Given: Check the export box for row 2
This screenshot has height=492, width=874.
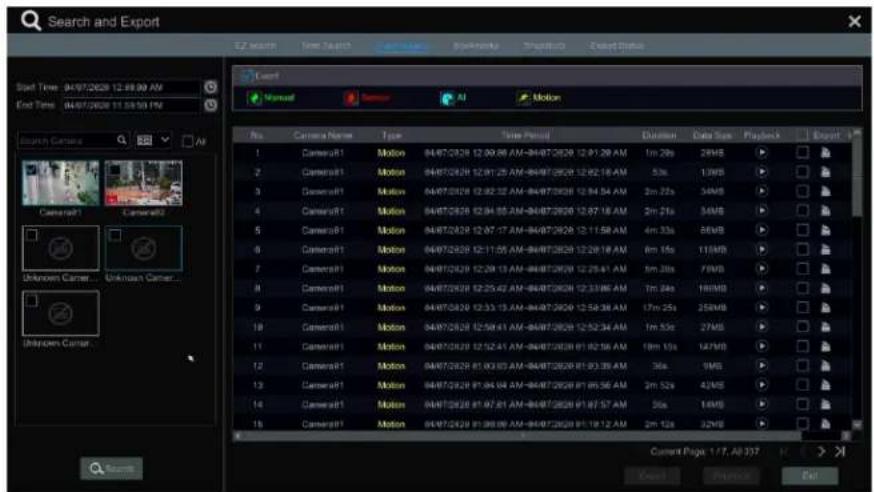Looking at the screenshot, I should pyautogui.click(x=802, y=172).
